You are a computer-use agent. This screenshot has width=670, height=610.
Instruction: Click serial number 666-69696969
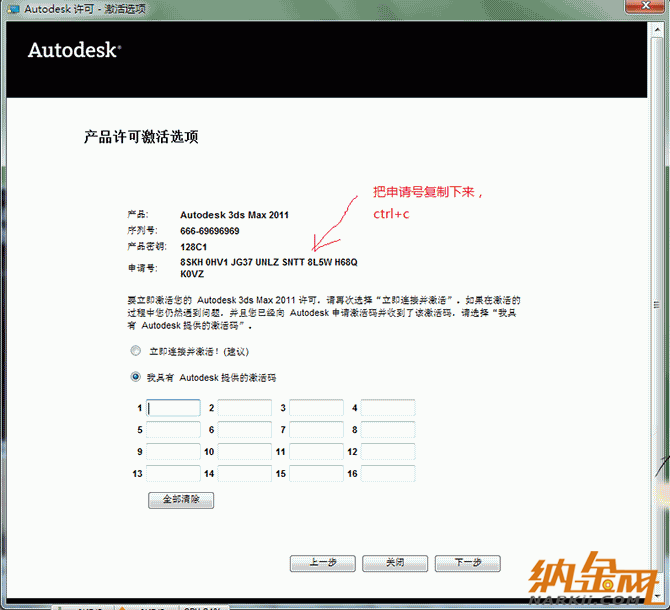(x=209, y=231)
